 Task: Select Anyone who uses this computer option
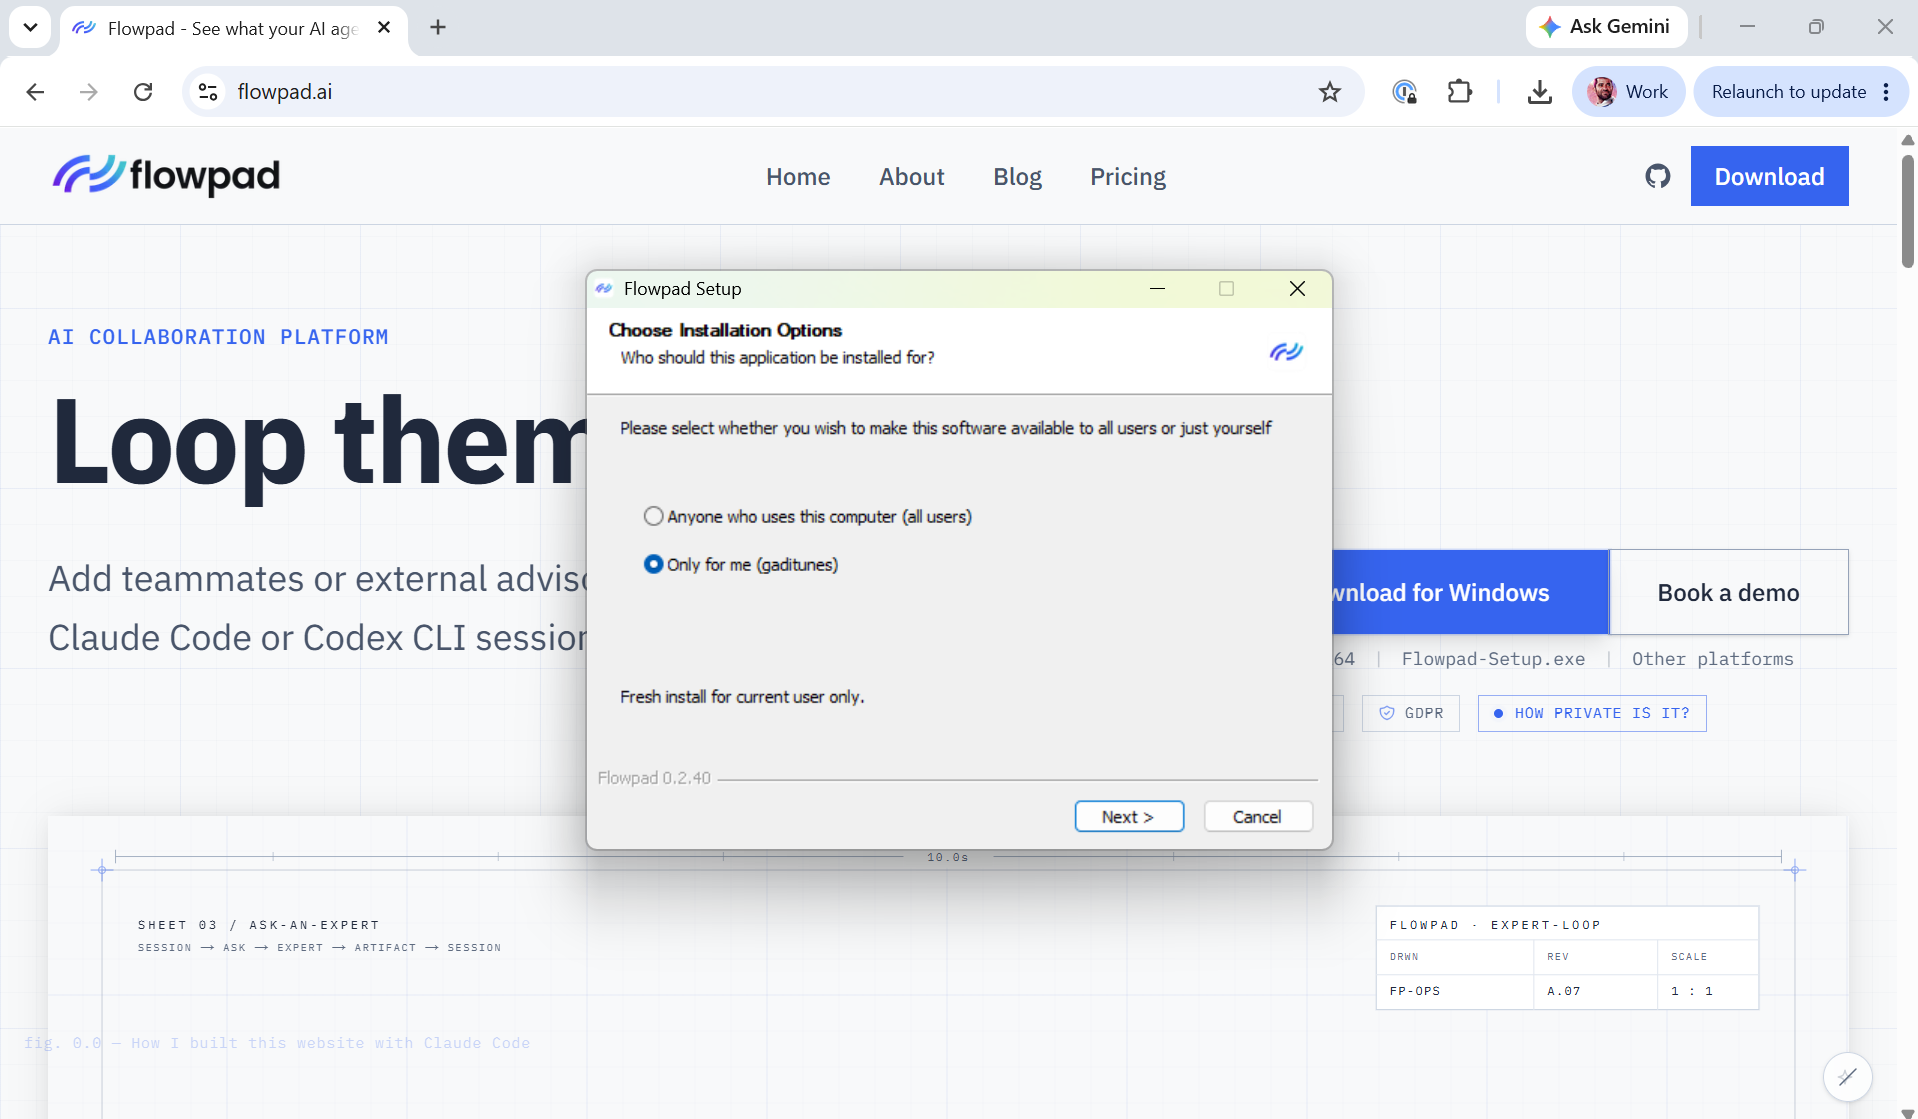[808, 516]
